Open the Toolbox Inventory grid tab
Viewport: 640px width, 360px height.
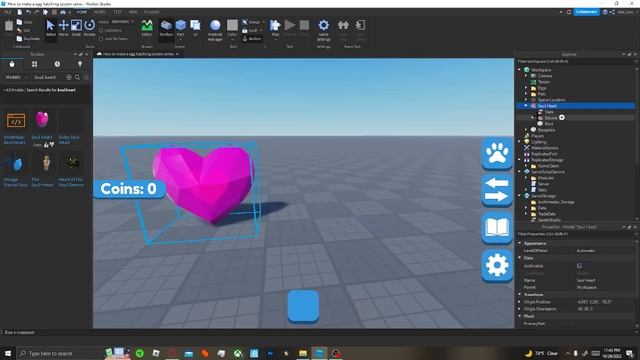pos(34,64)
